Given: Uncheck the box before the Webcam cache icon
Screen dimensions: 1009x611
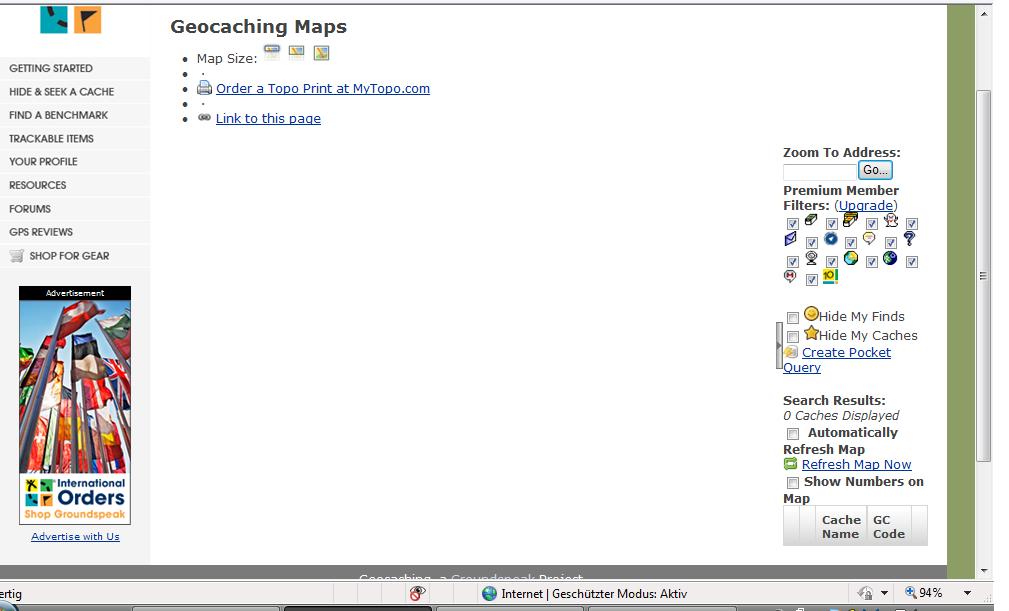Looking at the screenshot, I should [x=793, y=262].
